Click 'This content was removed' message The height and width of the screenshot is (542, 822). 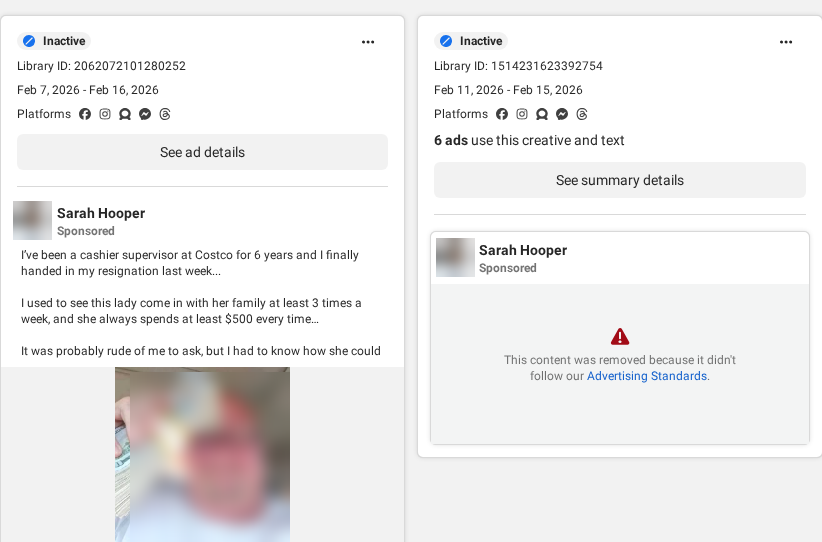click(620, 368)
